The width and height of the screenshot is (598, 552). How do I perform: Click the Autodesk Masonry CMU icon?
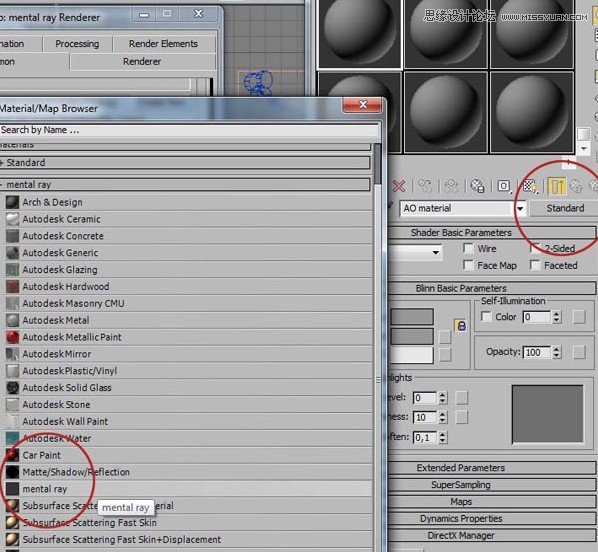click(12, 303)
